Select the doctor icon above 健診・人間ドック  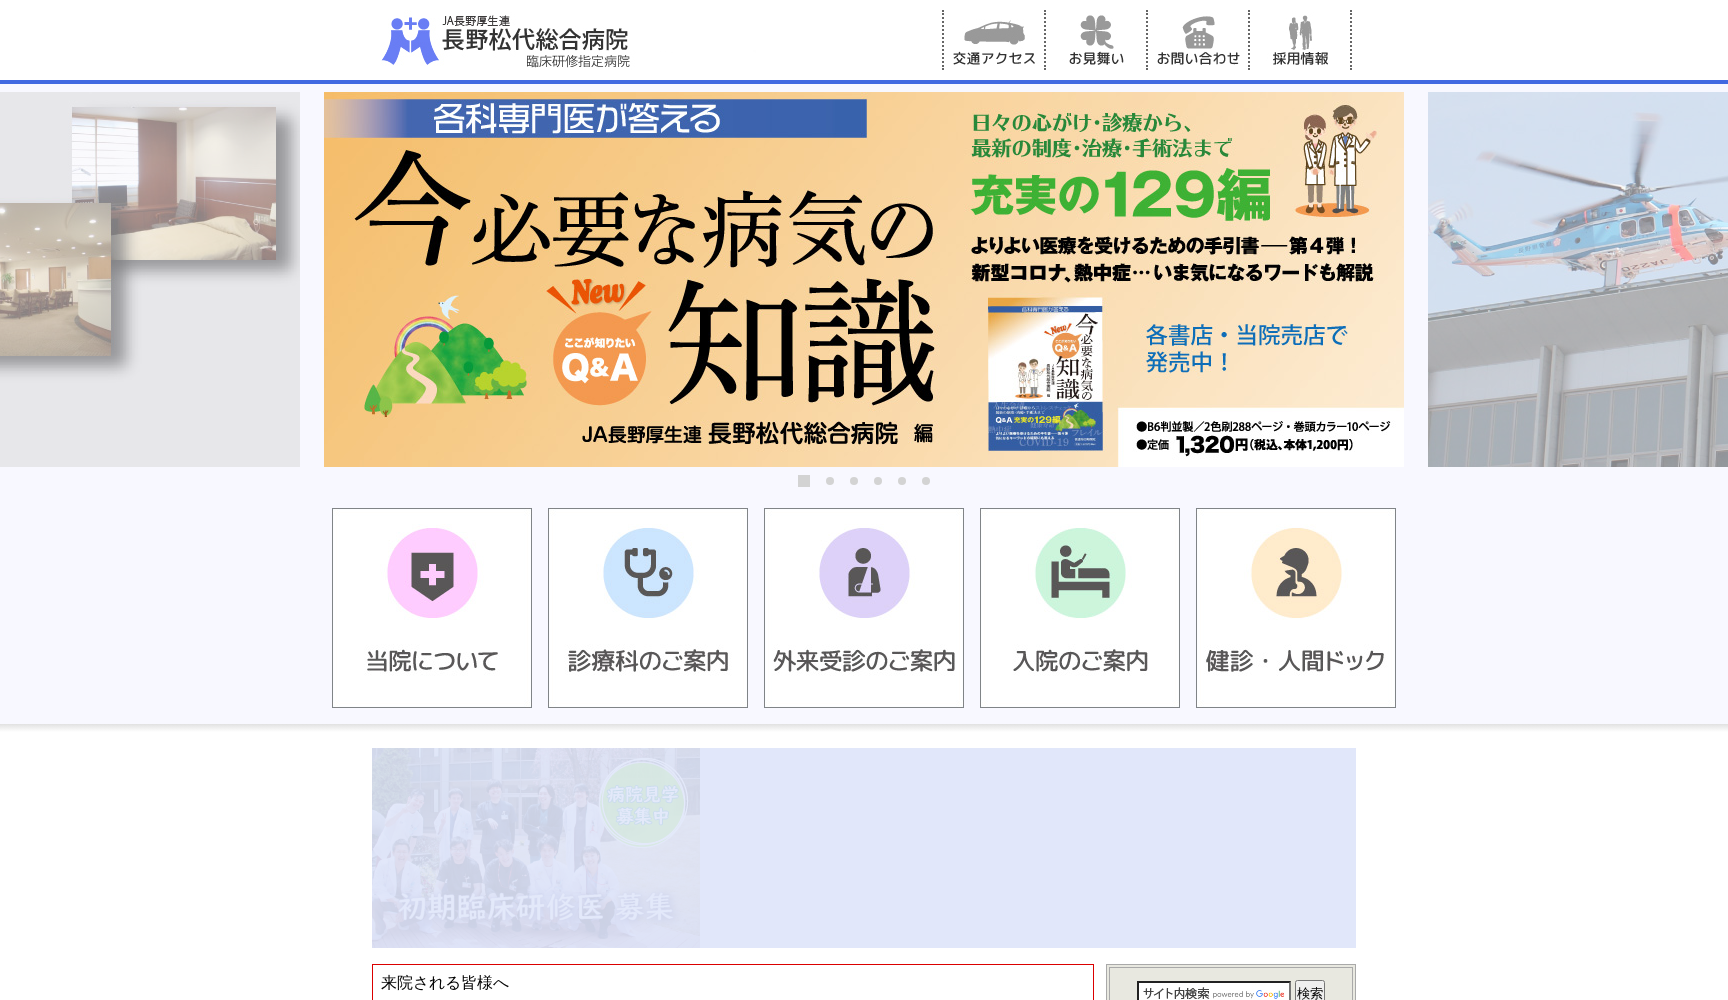point(1295,573)
